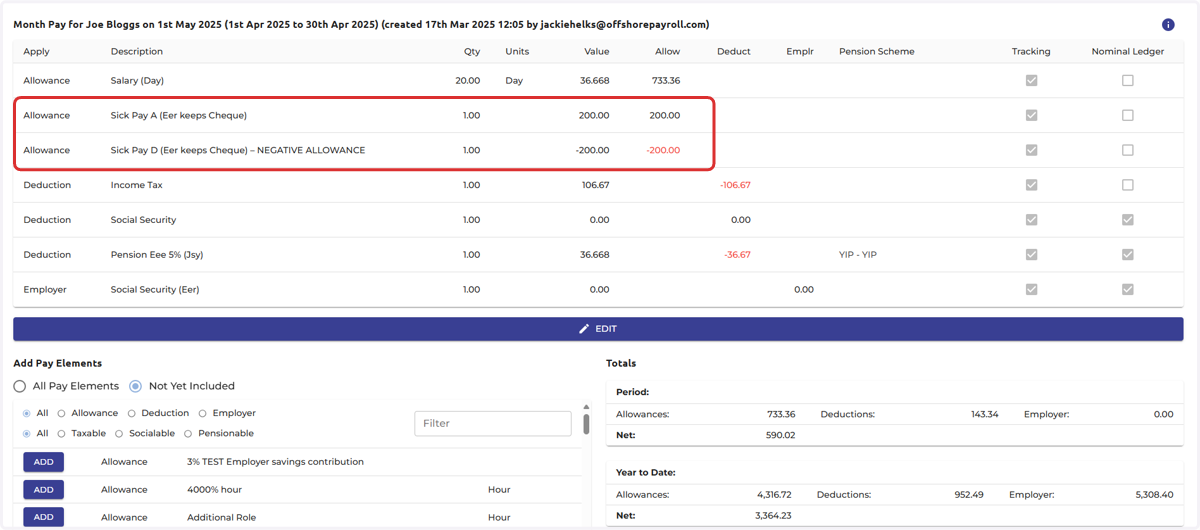Toggle Nominal Ledger checkbox for Social Security deduction

pos(1128,220)
